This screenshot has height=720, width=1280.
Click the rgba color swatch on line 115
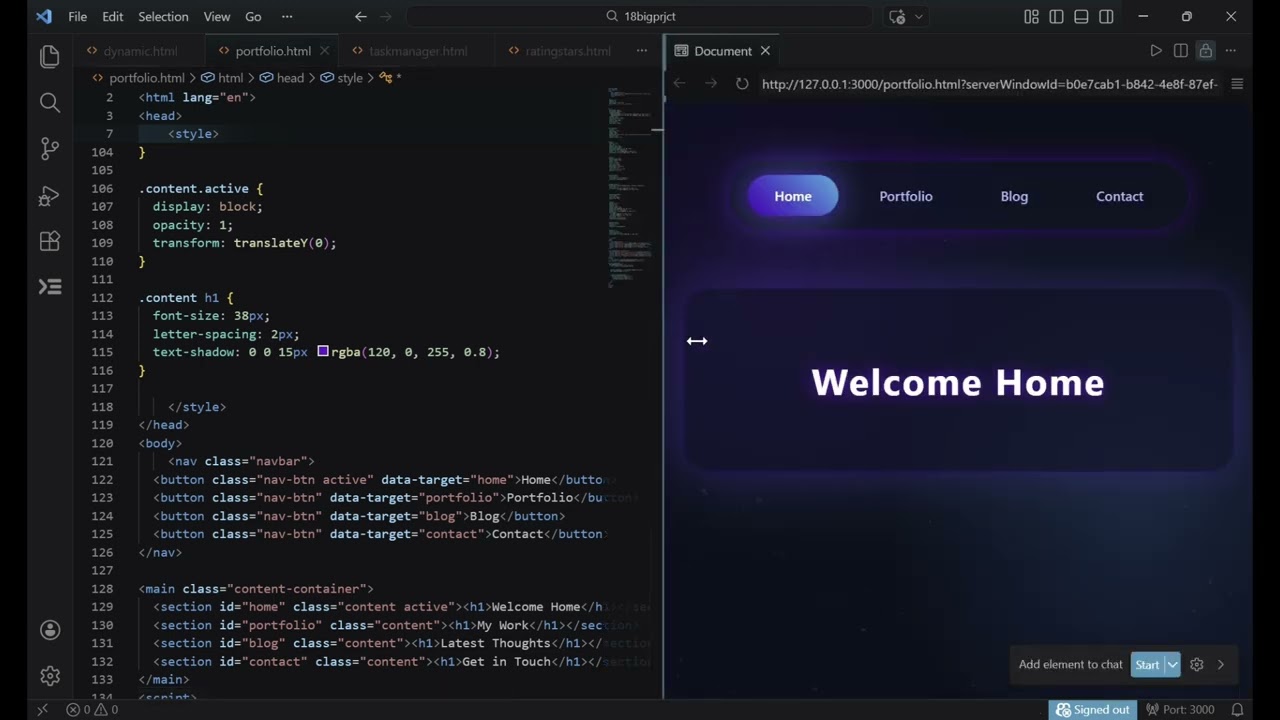pos(323,351)
